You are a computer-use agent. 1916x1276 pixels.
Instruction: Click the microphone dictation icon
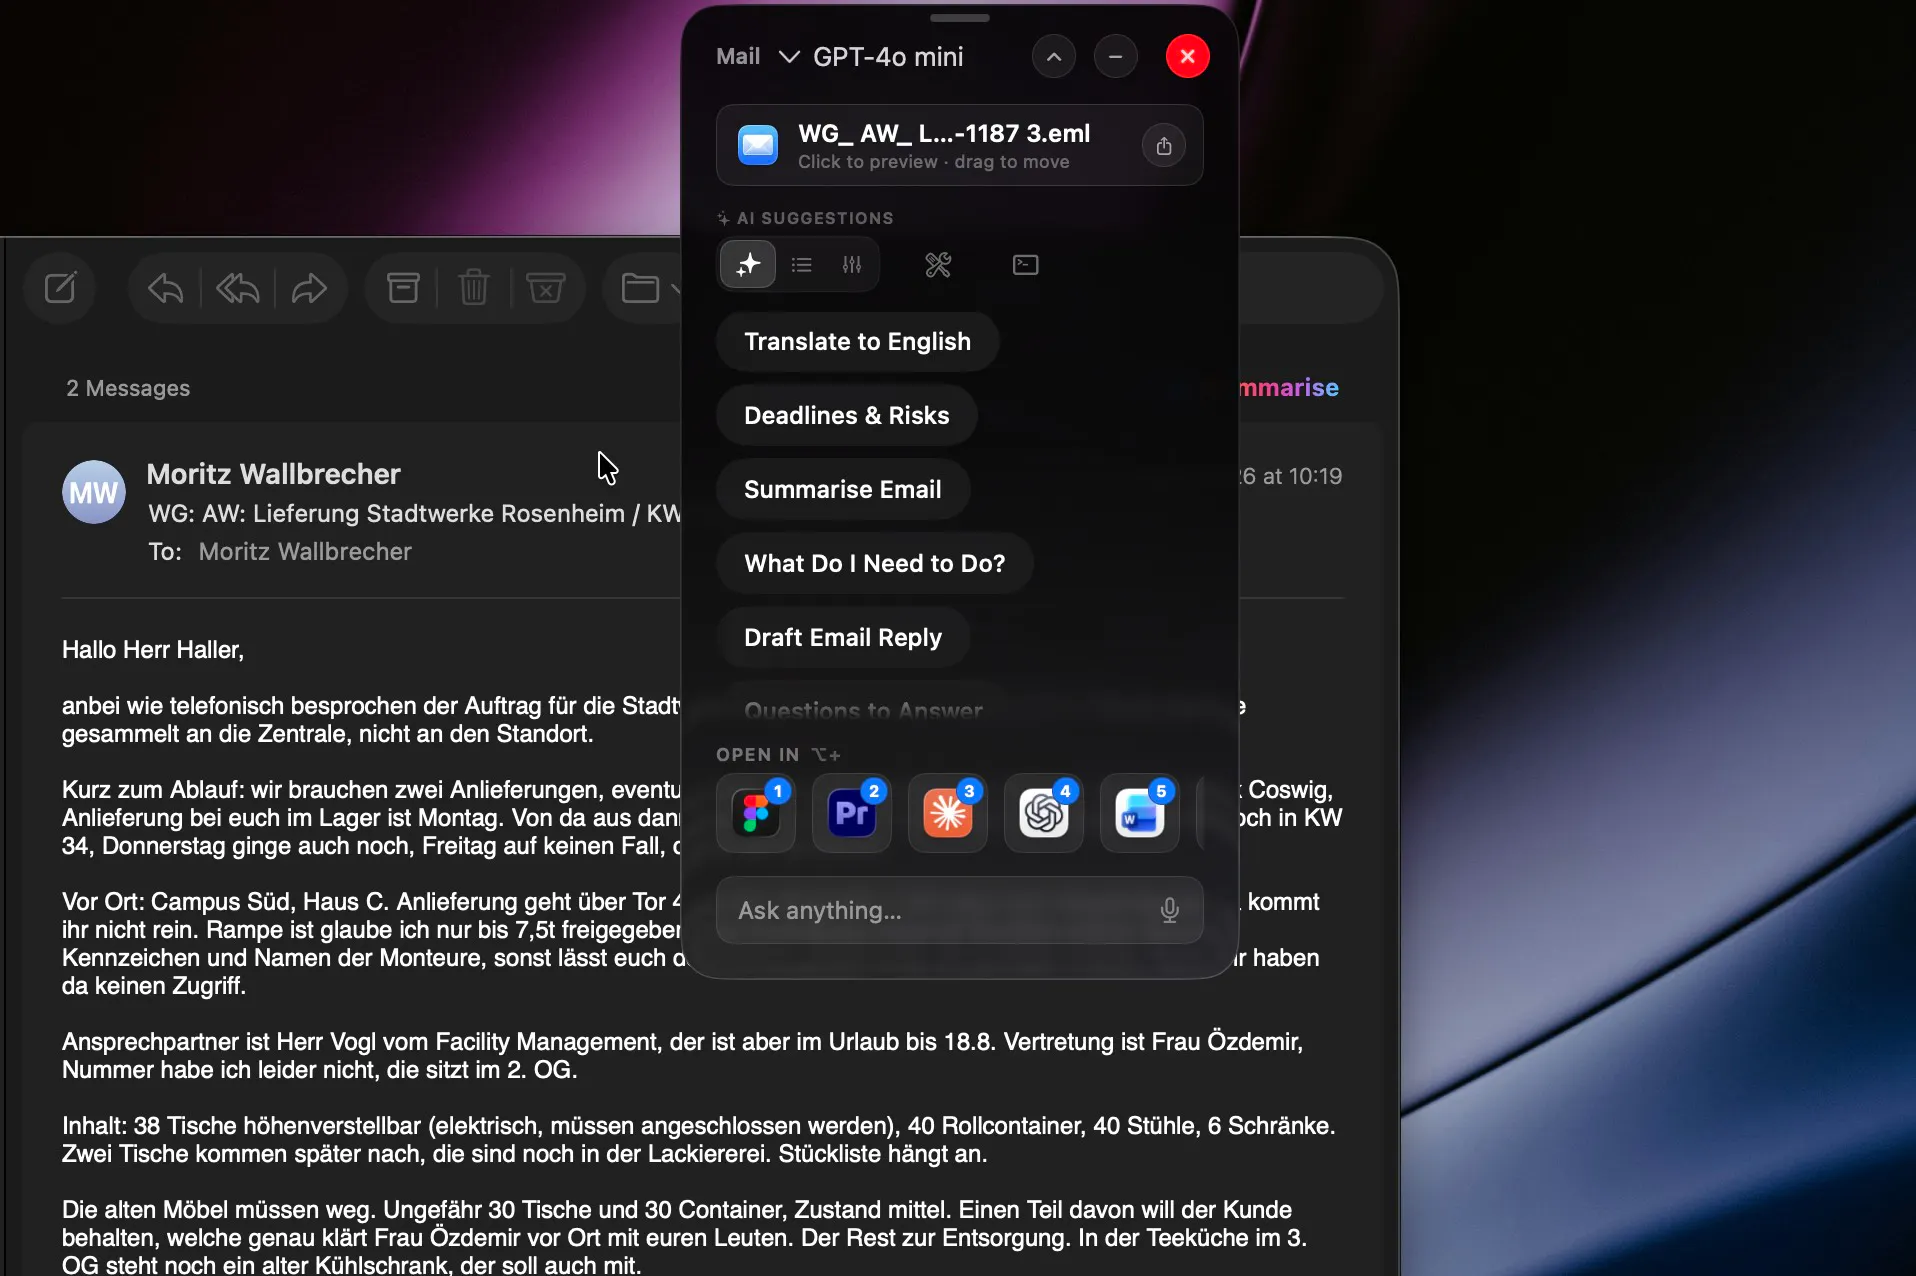tap(1169, 911)
